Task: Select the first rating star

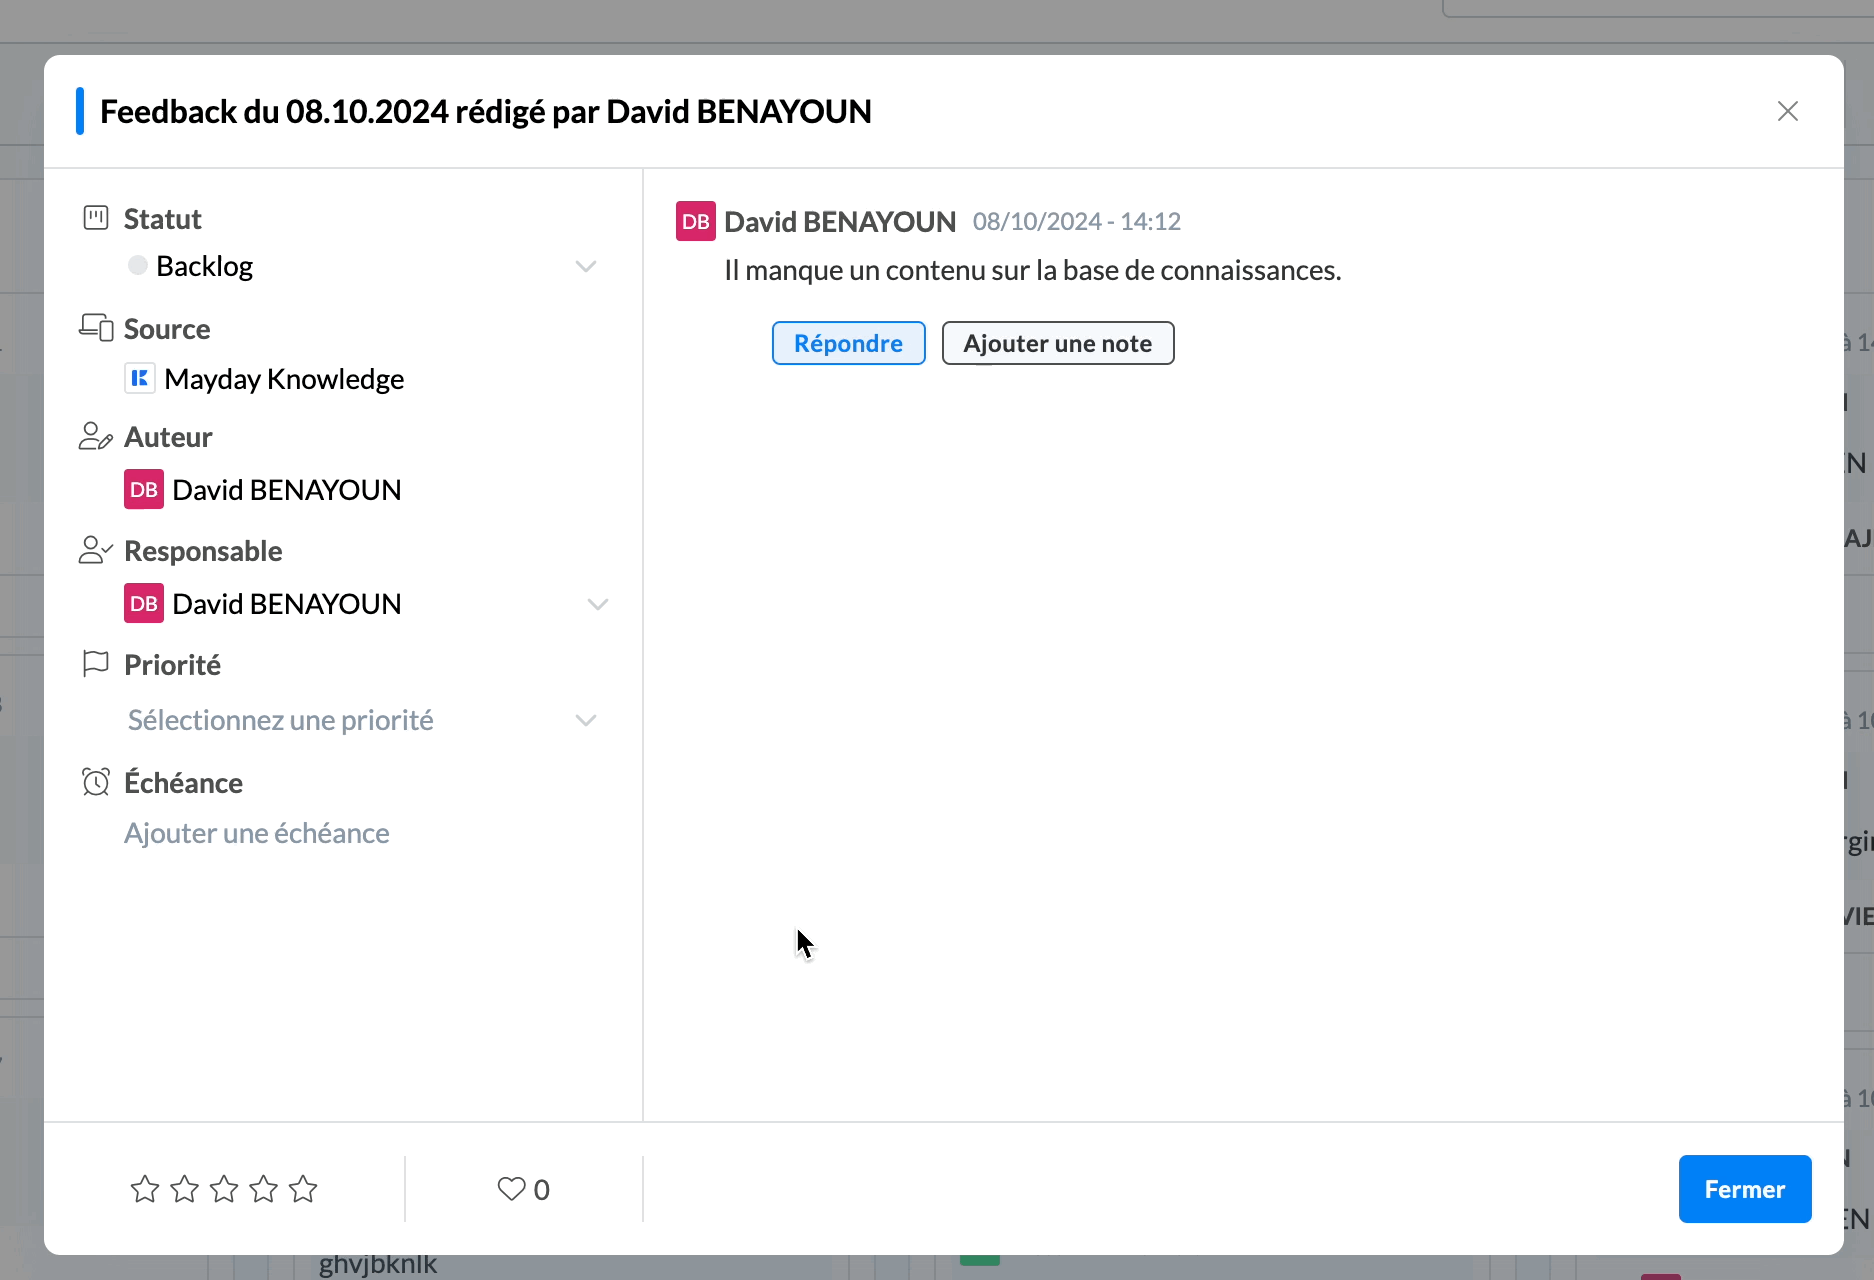Action: [145, 1189]
